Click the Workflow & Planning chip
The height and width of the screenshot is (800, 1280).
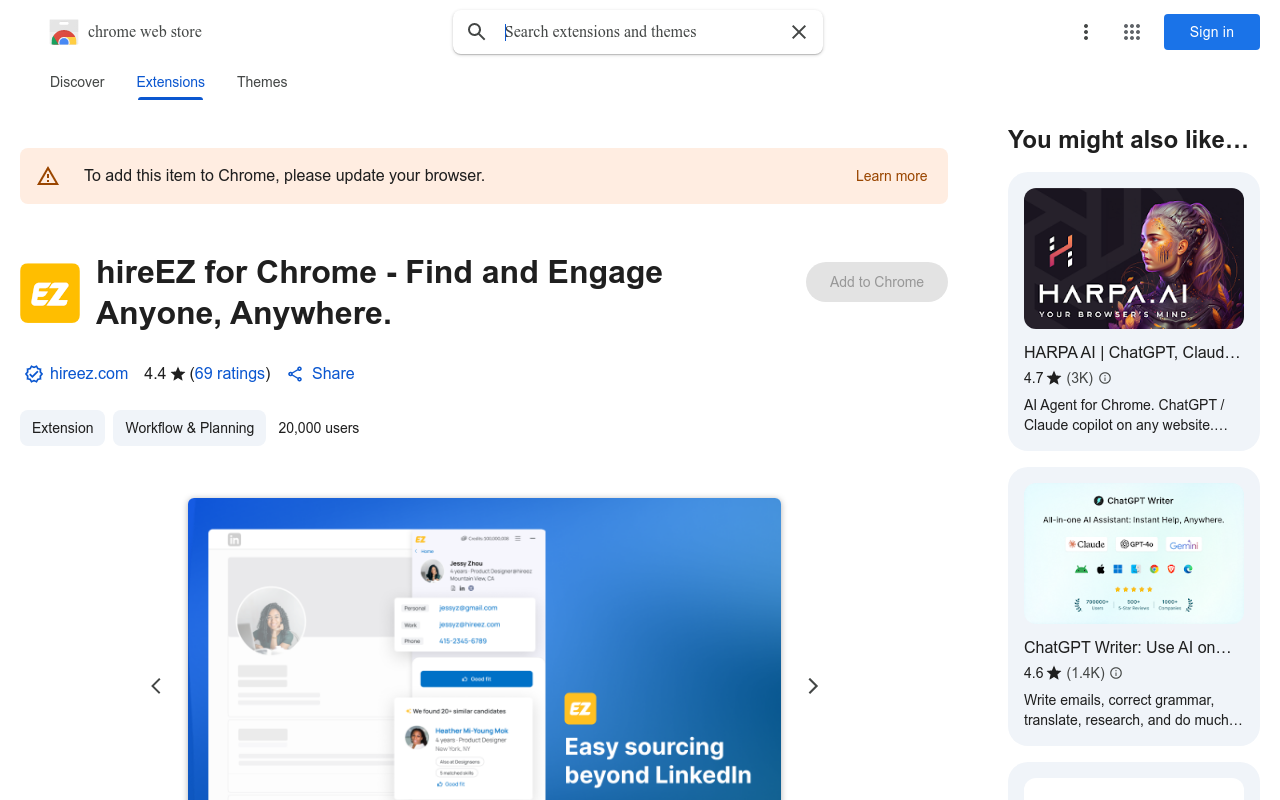(x=190, y=428)
